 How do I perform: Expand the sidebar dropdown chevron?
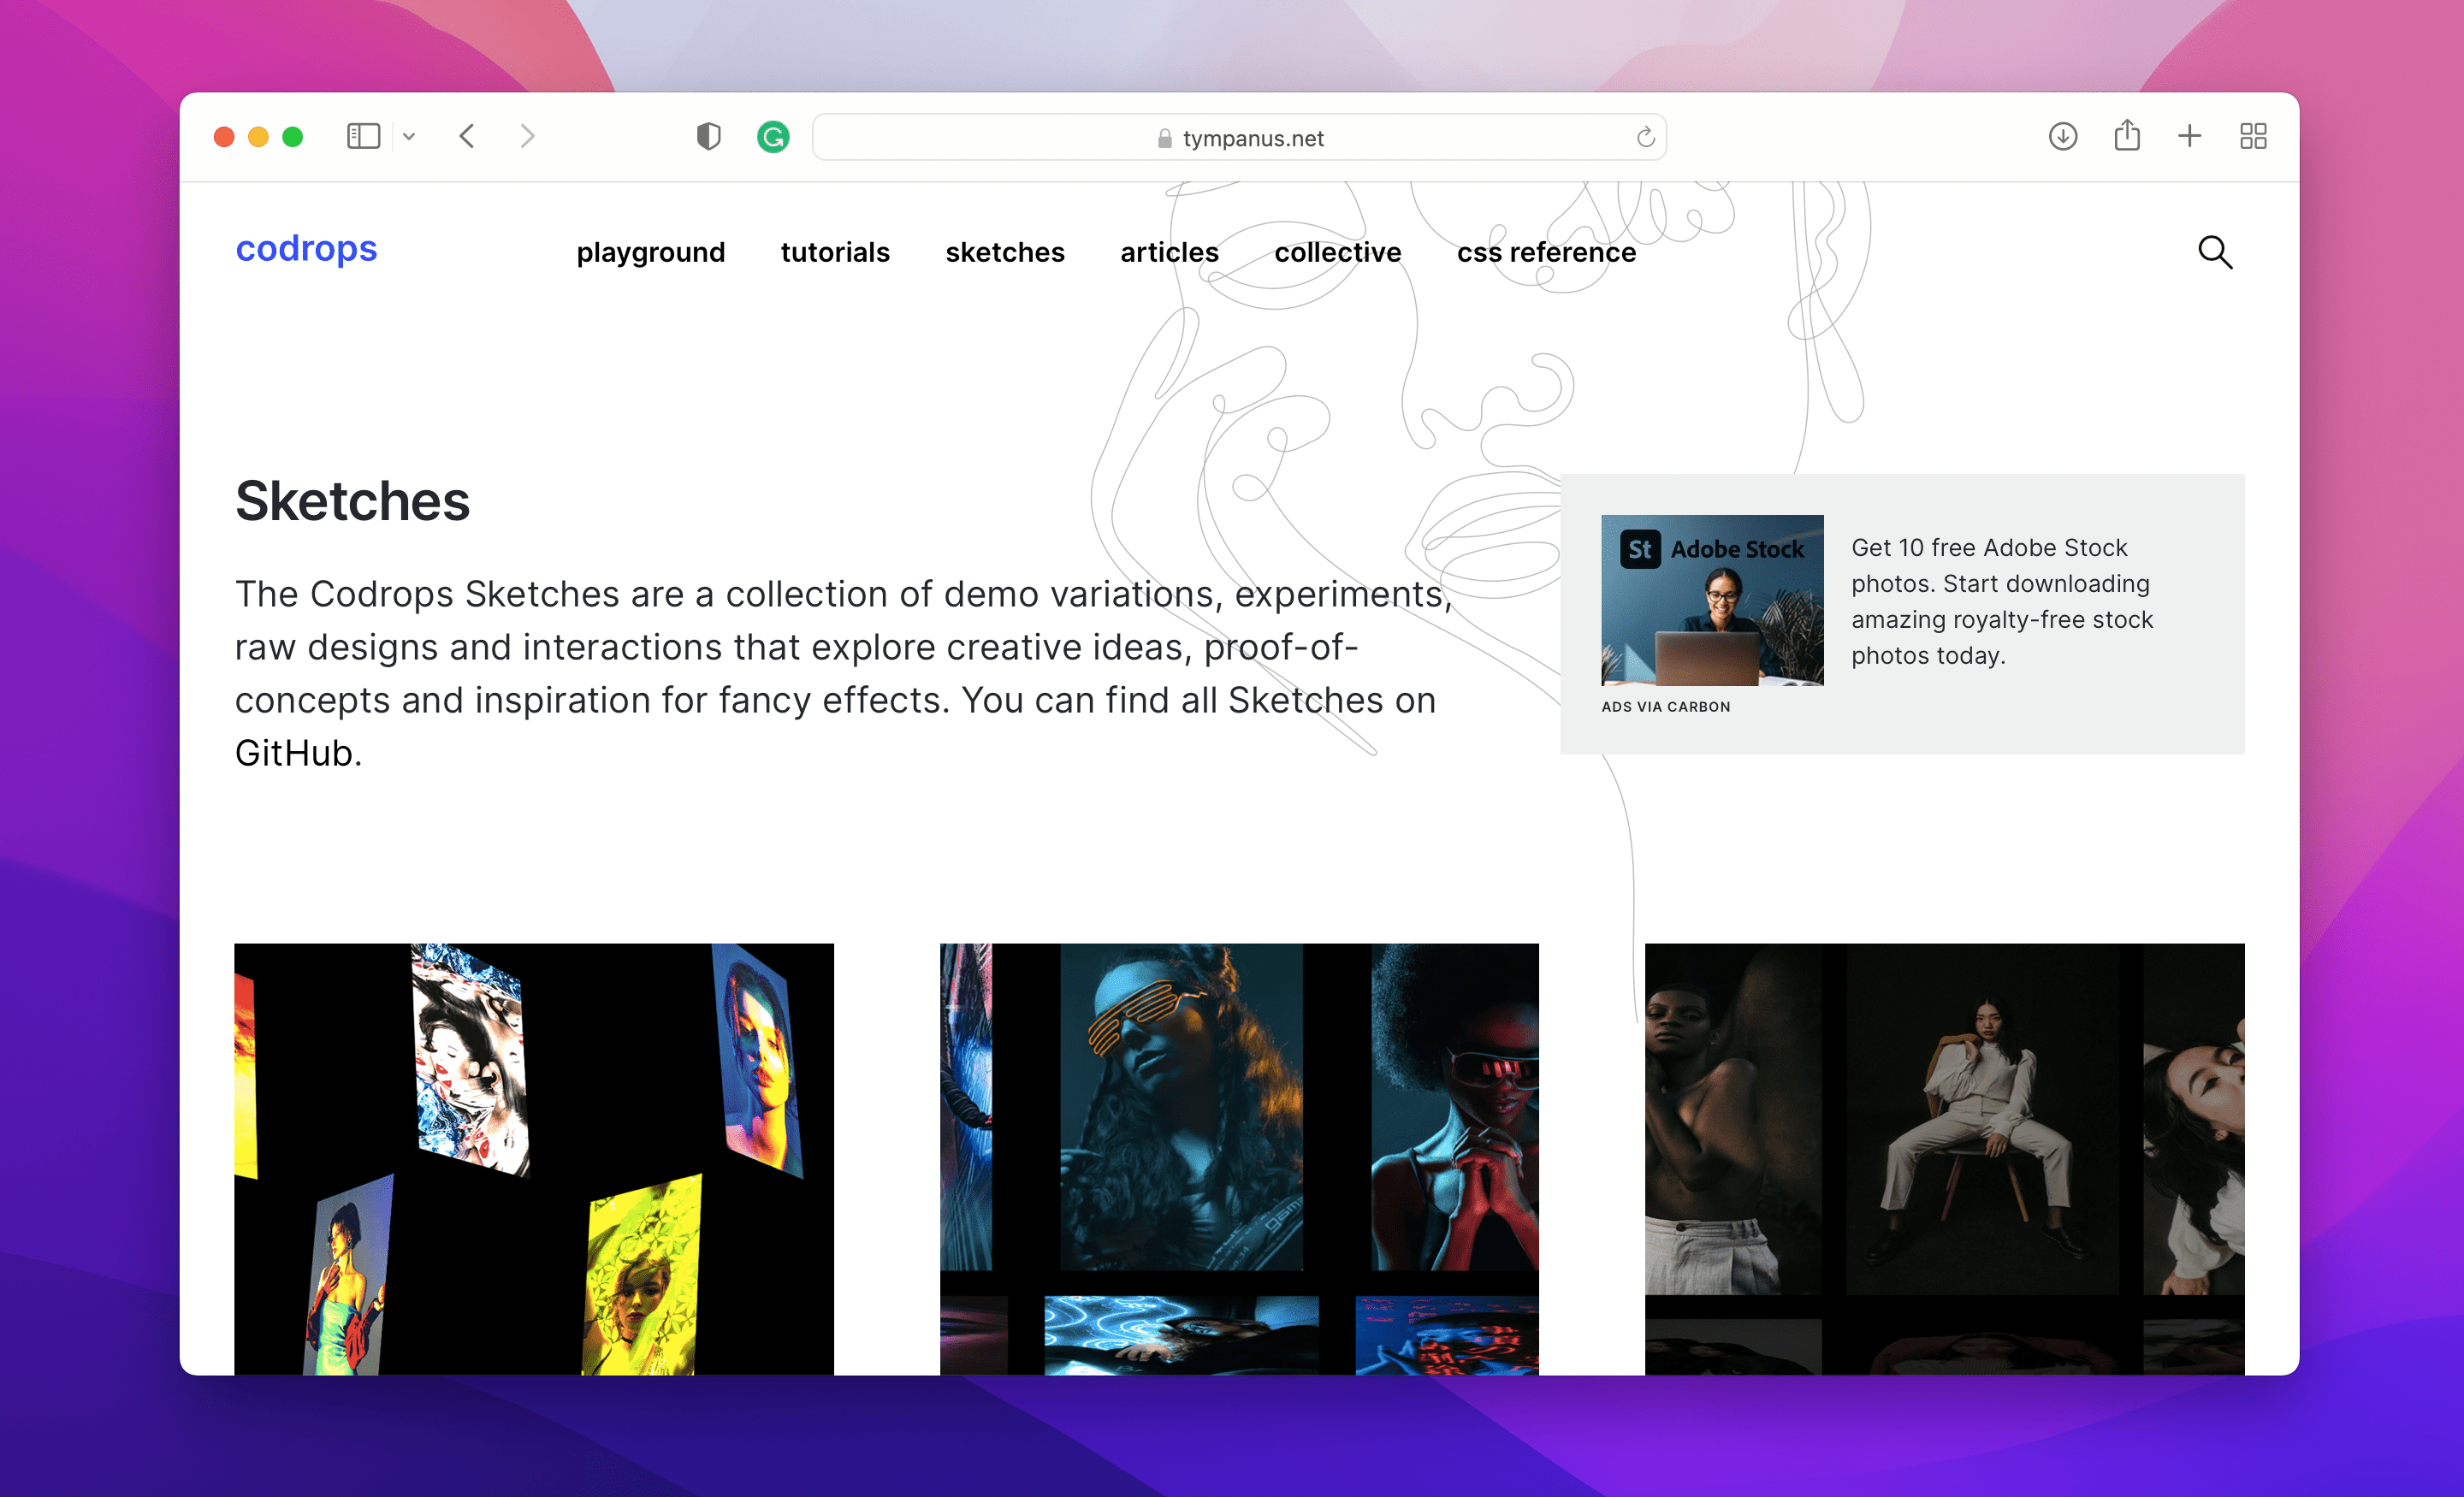(409, 137)
